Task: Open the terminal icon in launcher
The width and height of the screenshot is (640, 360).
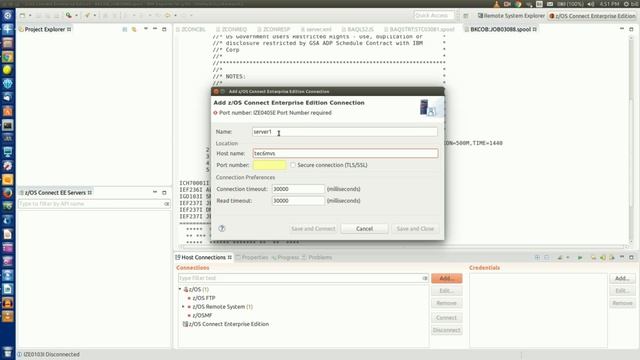Action: pyautogui.click(x=7, y=125)
